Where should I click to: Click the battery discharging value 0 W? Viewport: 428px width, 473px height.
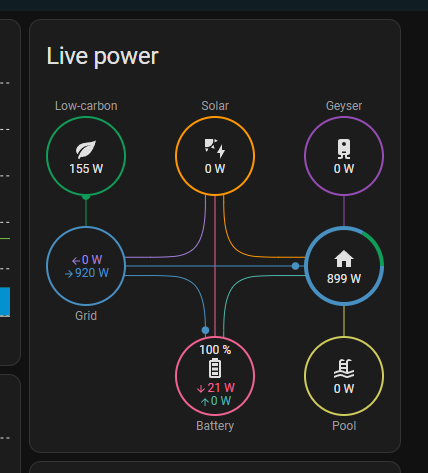click(x=221, y=401)
